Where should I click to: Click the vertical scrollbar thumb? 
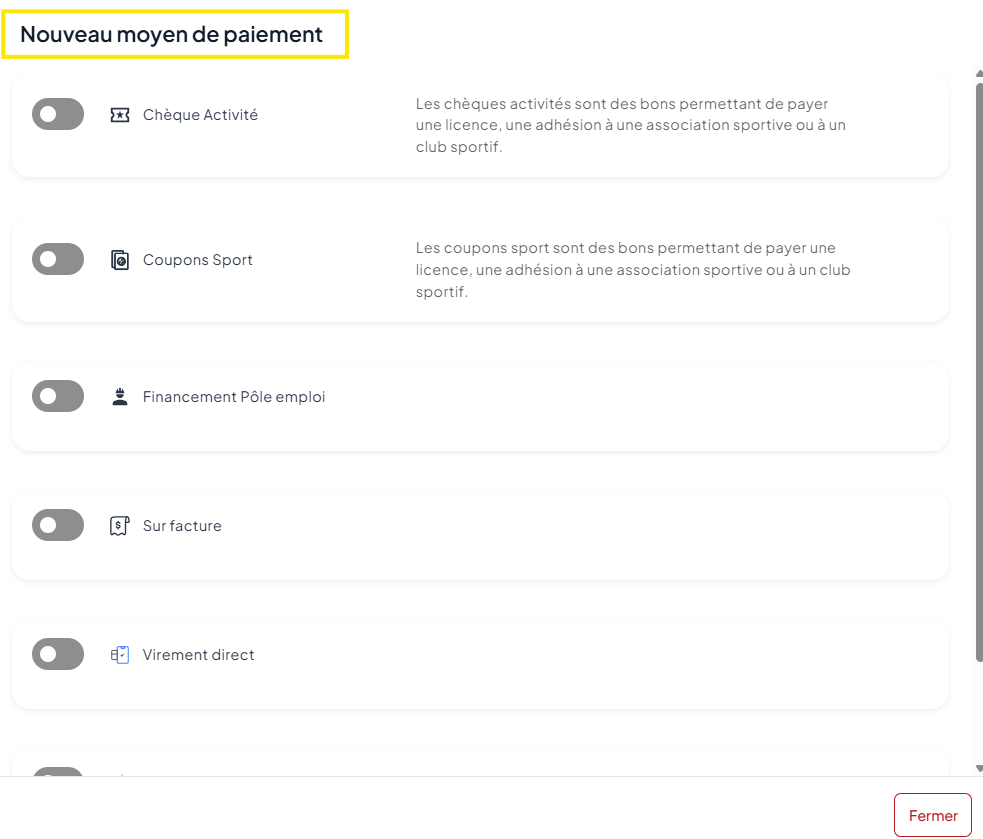979,370
